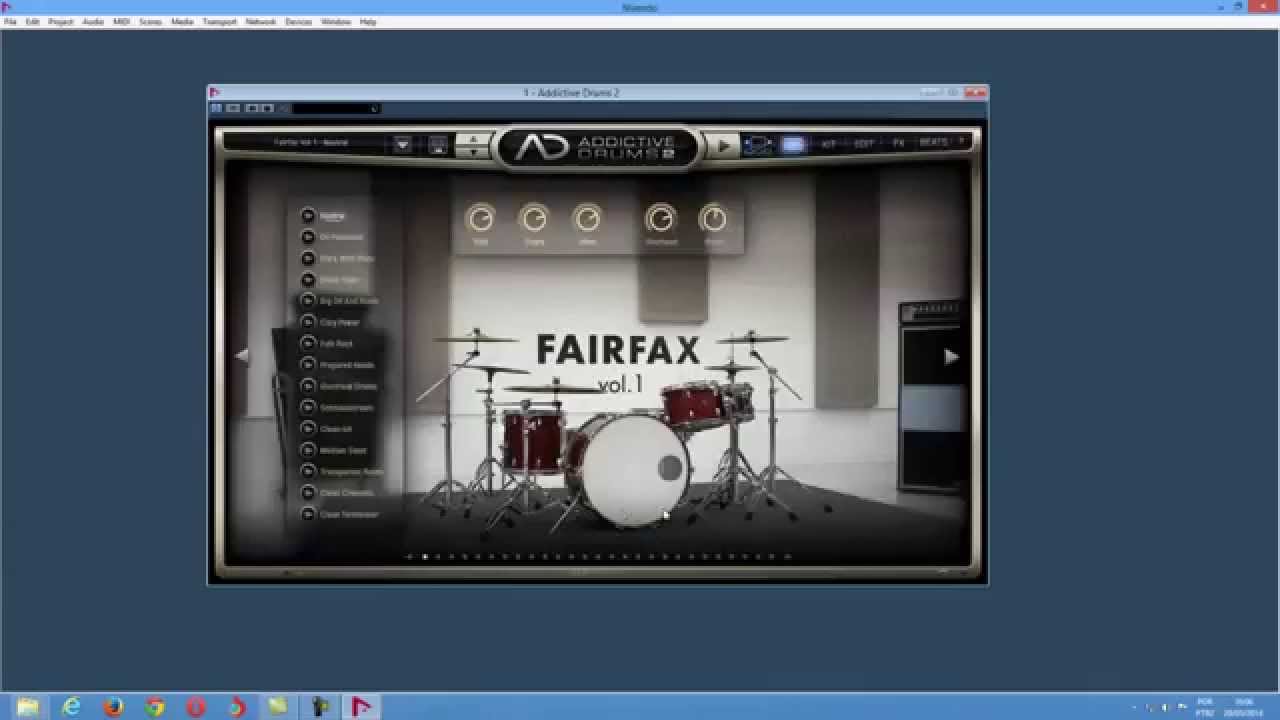
Task: Open the File menu
Action: 10,21
